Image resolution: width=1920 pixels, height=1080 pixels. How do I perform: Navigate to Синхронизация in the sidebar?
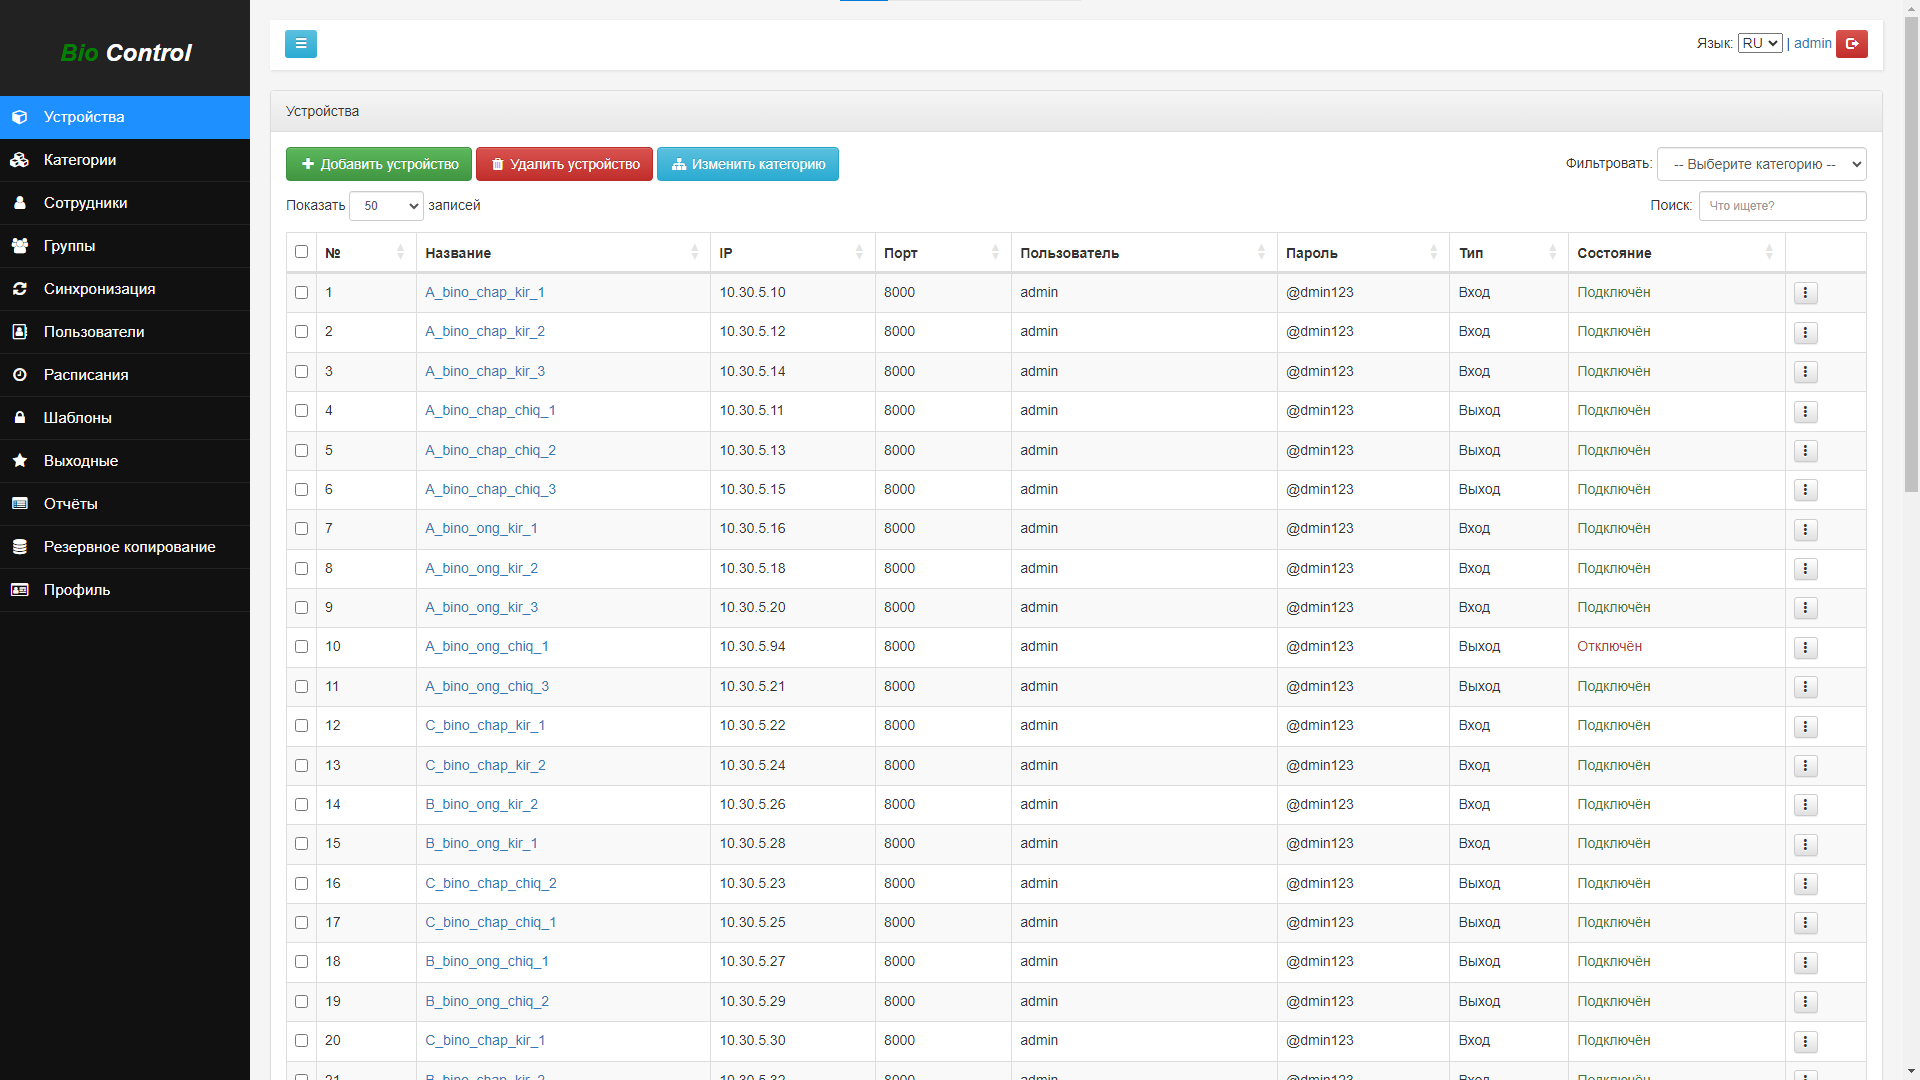pyautogui.click(x=125, y=289)
